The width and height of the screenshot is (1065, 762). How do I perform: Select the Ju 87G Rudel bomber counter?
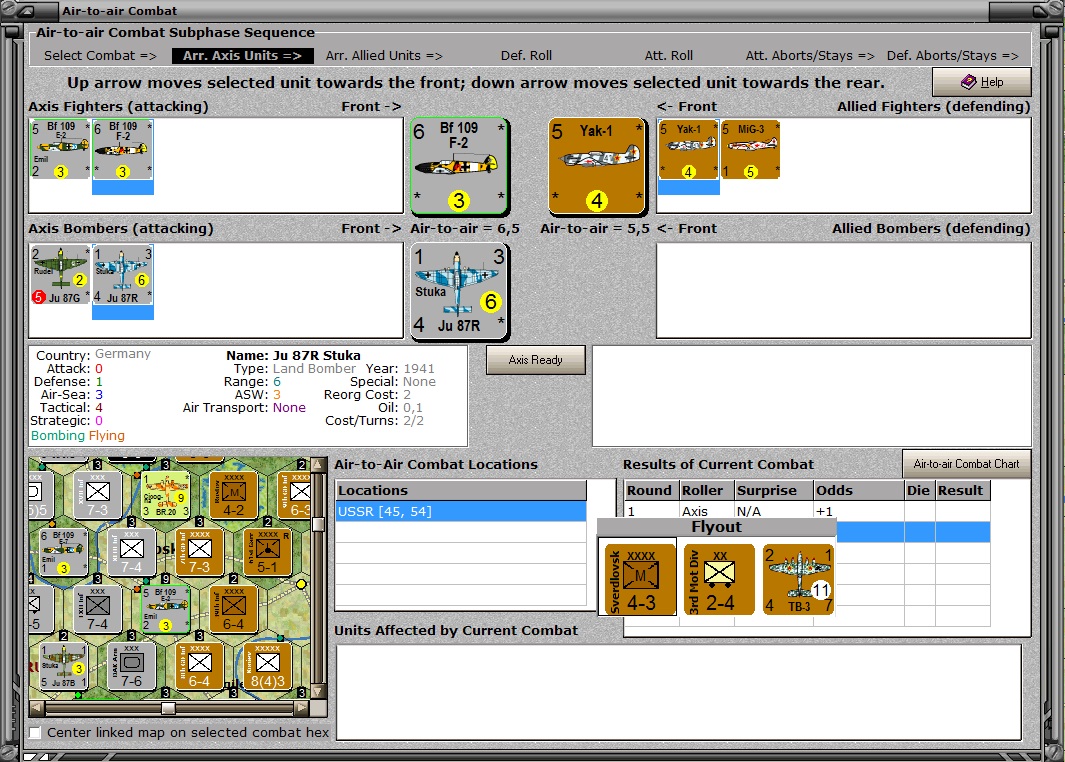click(60, 274)
